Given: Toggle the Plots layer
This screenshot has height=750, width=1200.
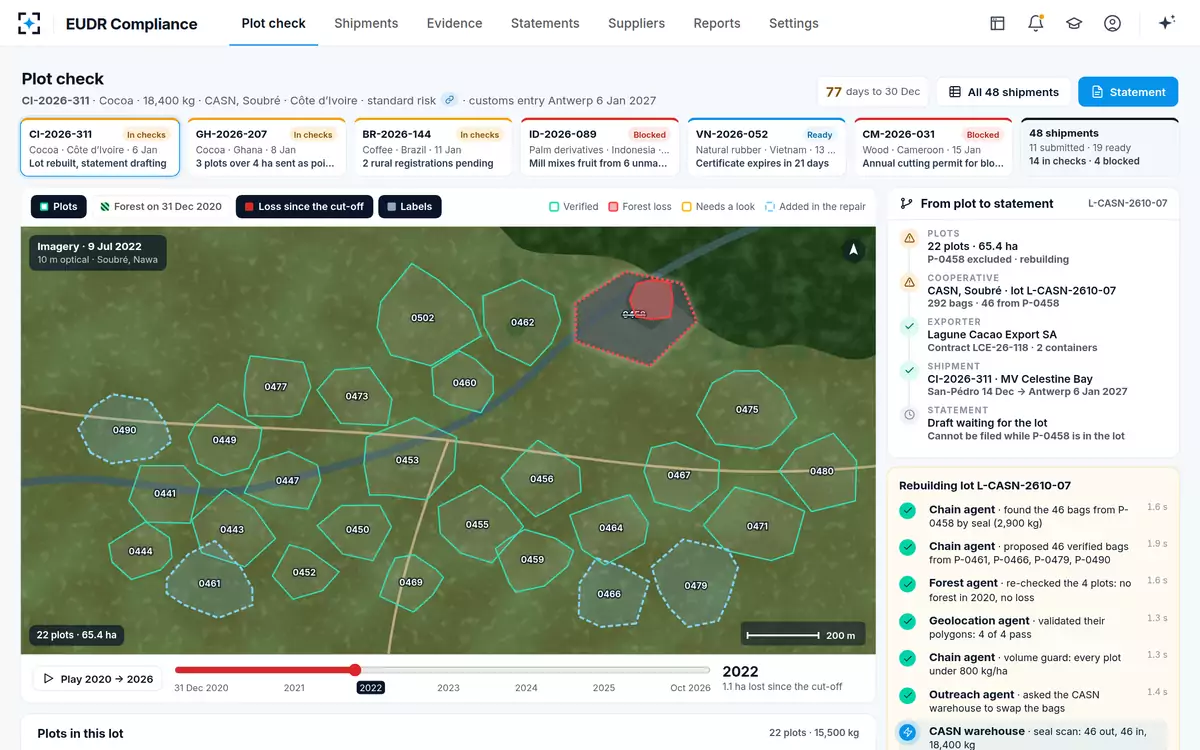Looking at the screenshot, I should (x=58, y=206).
